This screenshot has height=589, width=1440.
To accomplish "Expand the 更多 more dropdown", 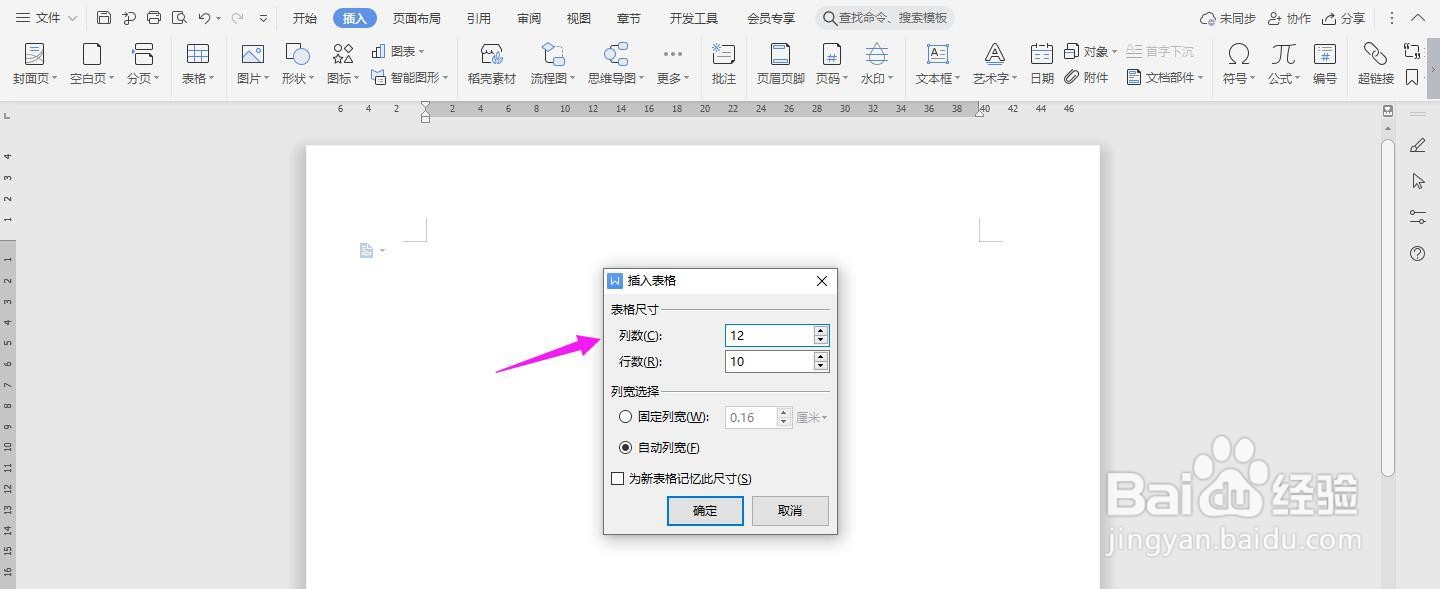I will coord(673,64).
